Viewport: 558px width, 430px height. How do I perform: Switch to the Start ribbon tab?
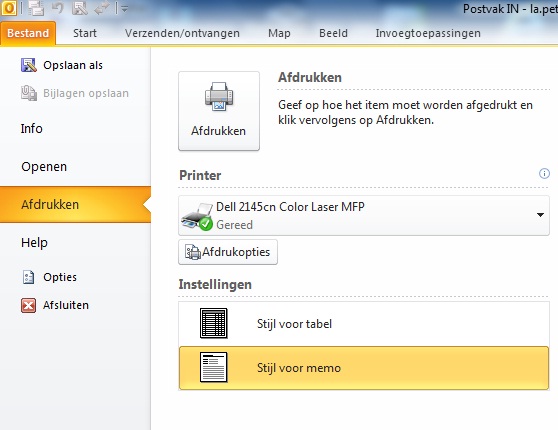pos(85,33)
